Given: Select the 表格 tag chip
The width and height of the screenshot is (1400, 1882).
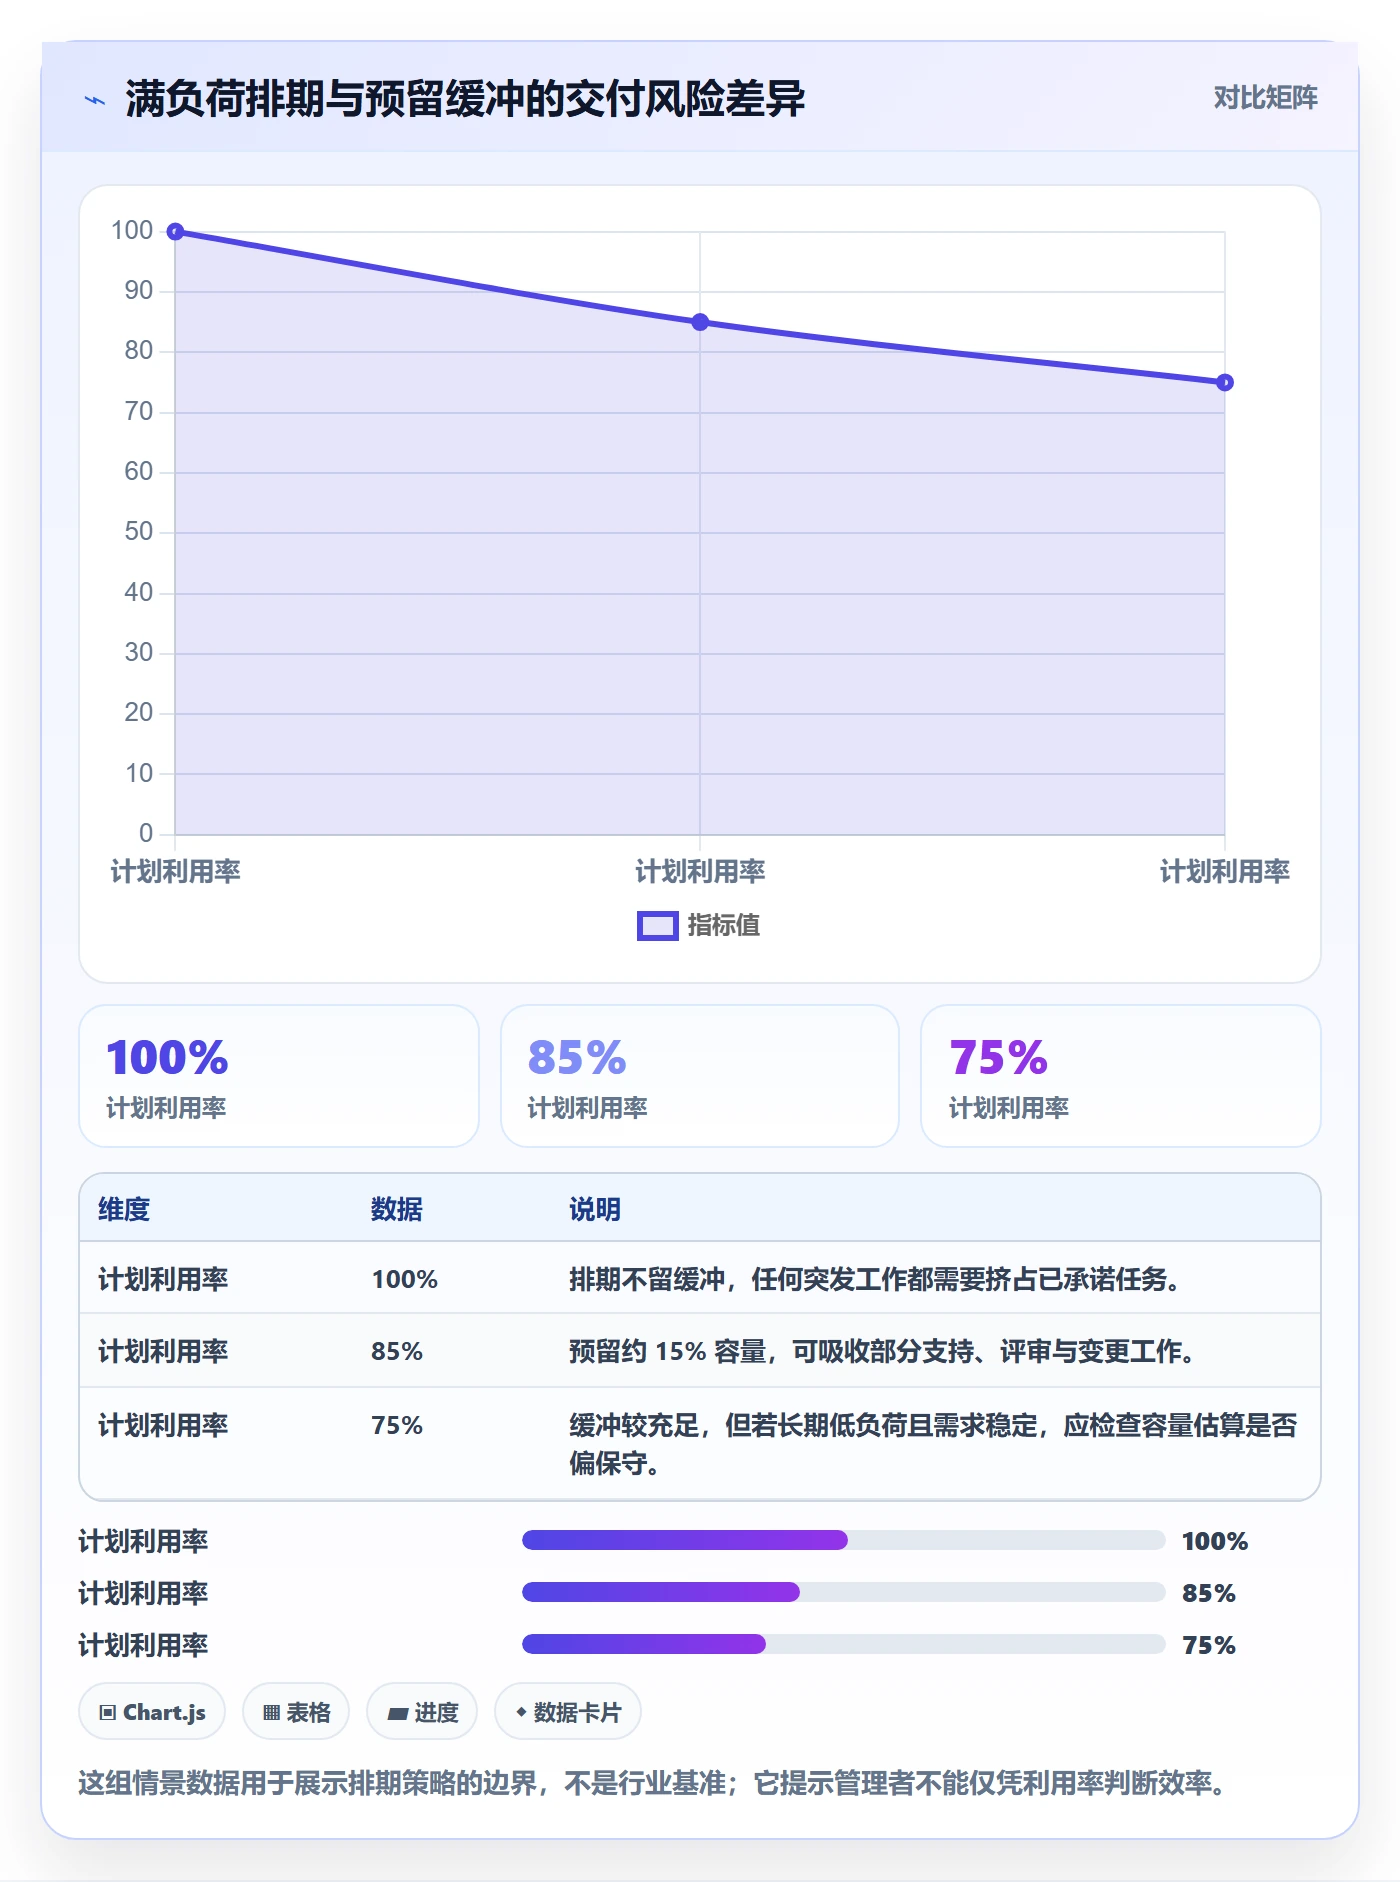Looking at the screenshot, I should tap(296, 1712).
